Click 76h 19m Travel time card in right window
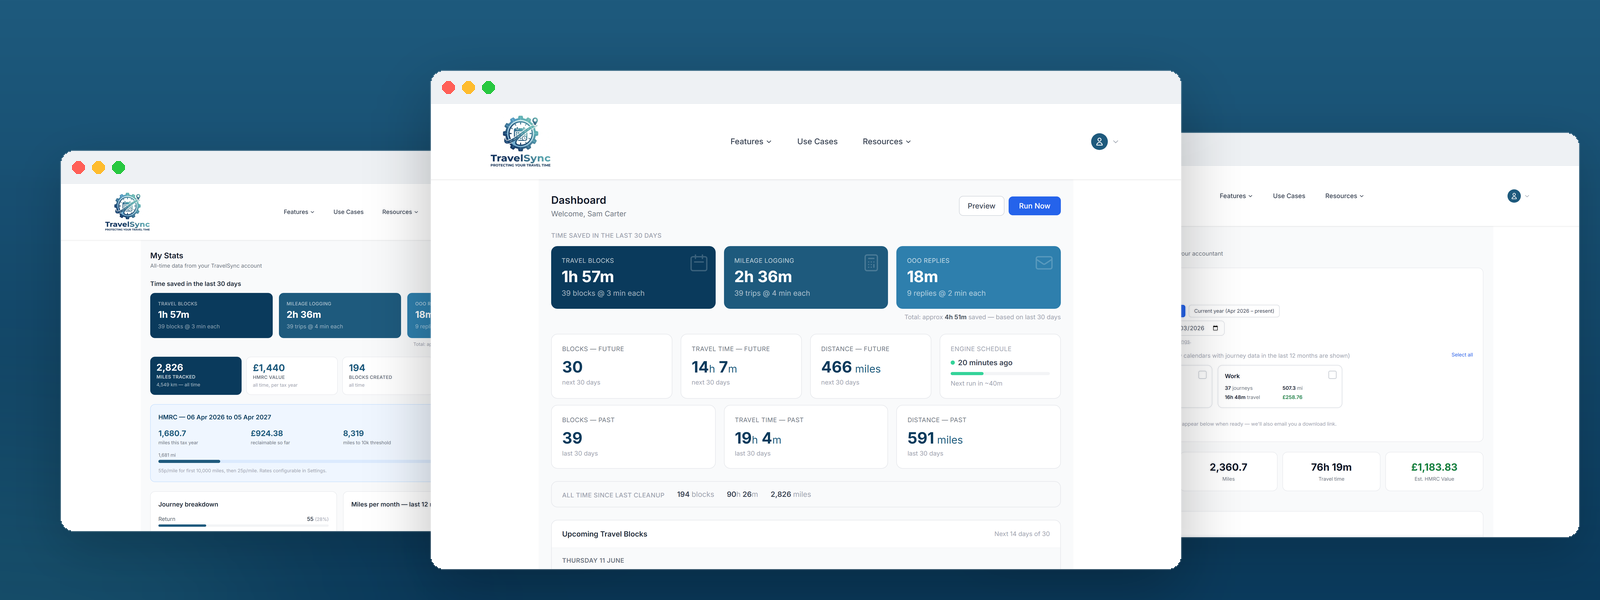 click(1331, 471)
